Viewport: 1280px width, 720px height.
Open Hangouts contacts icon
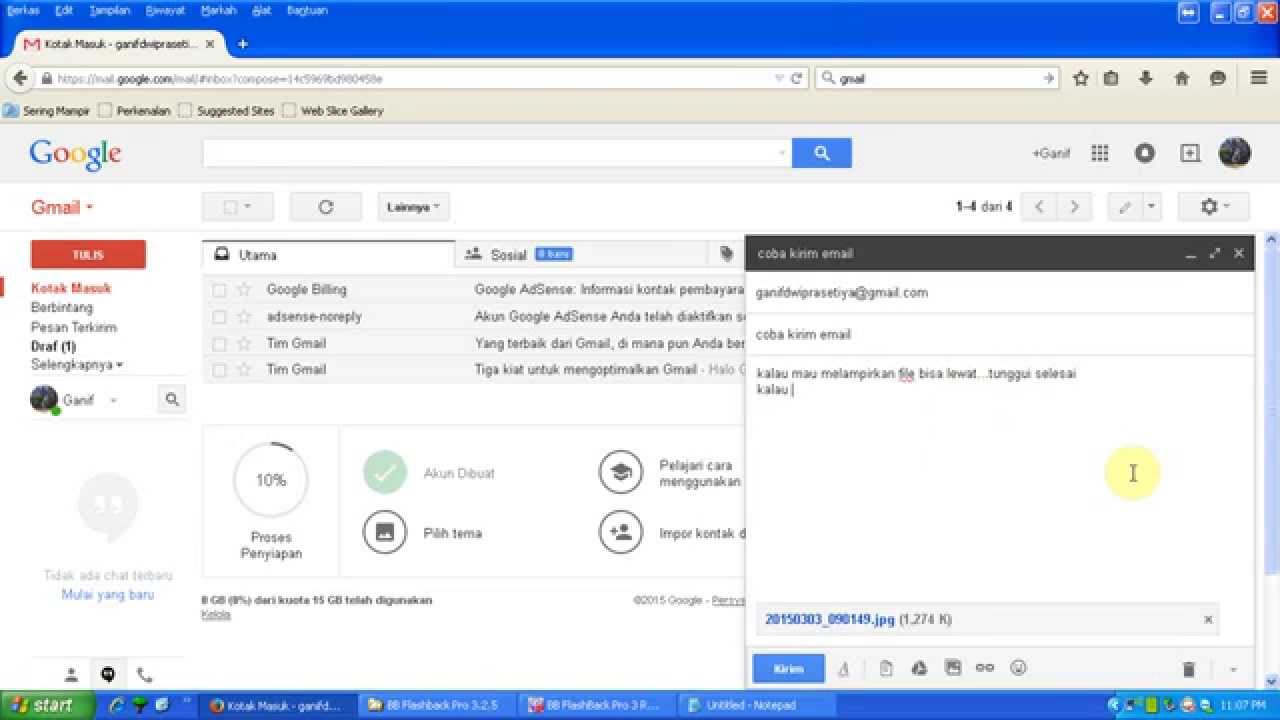click(71, 675)
